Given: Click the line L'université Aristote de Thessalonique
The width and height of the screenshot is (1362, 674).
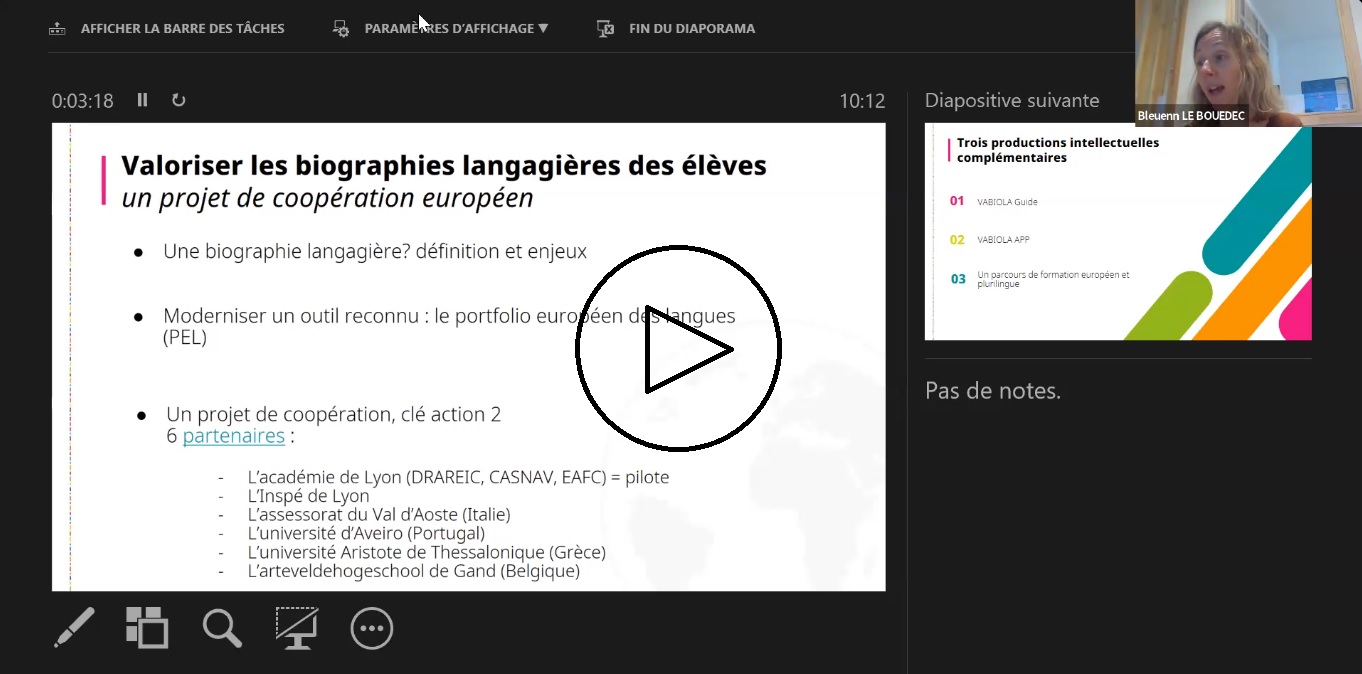Looking at the screenshot, I should (426, 553).
